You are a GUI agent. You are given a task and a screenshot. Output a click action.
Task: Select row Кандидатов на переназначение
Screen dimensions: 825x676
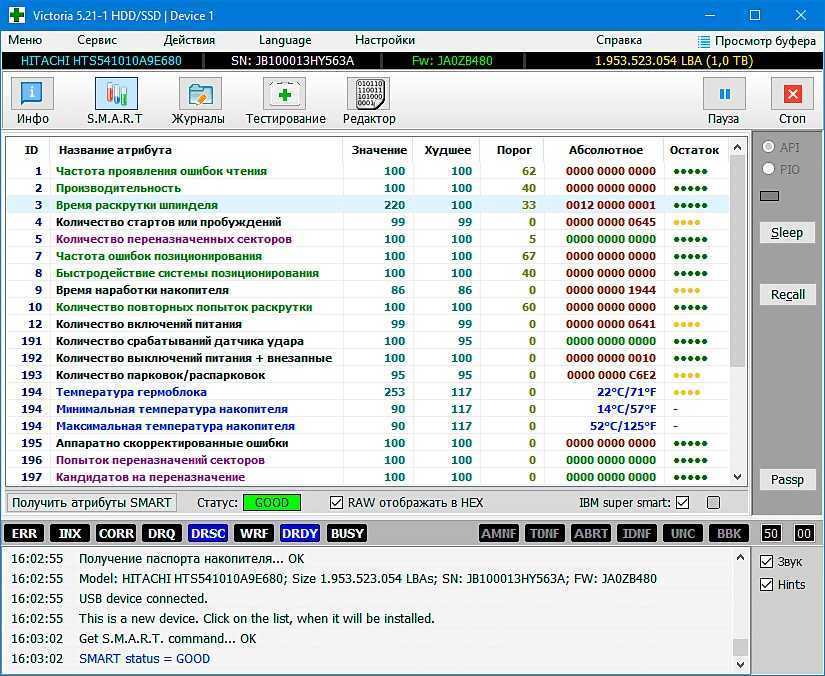pyautogui.click(x=368, y=477)
